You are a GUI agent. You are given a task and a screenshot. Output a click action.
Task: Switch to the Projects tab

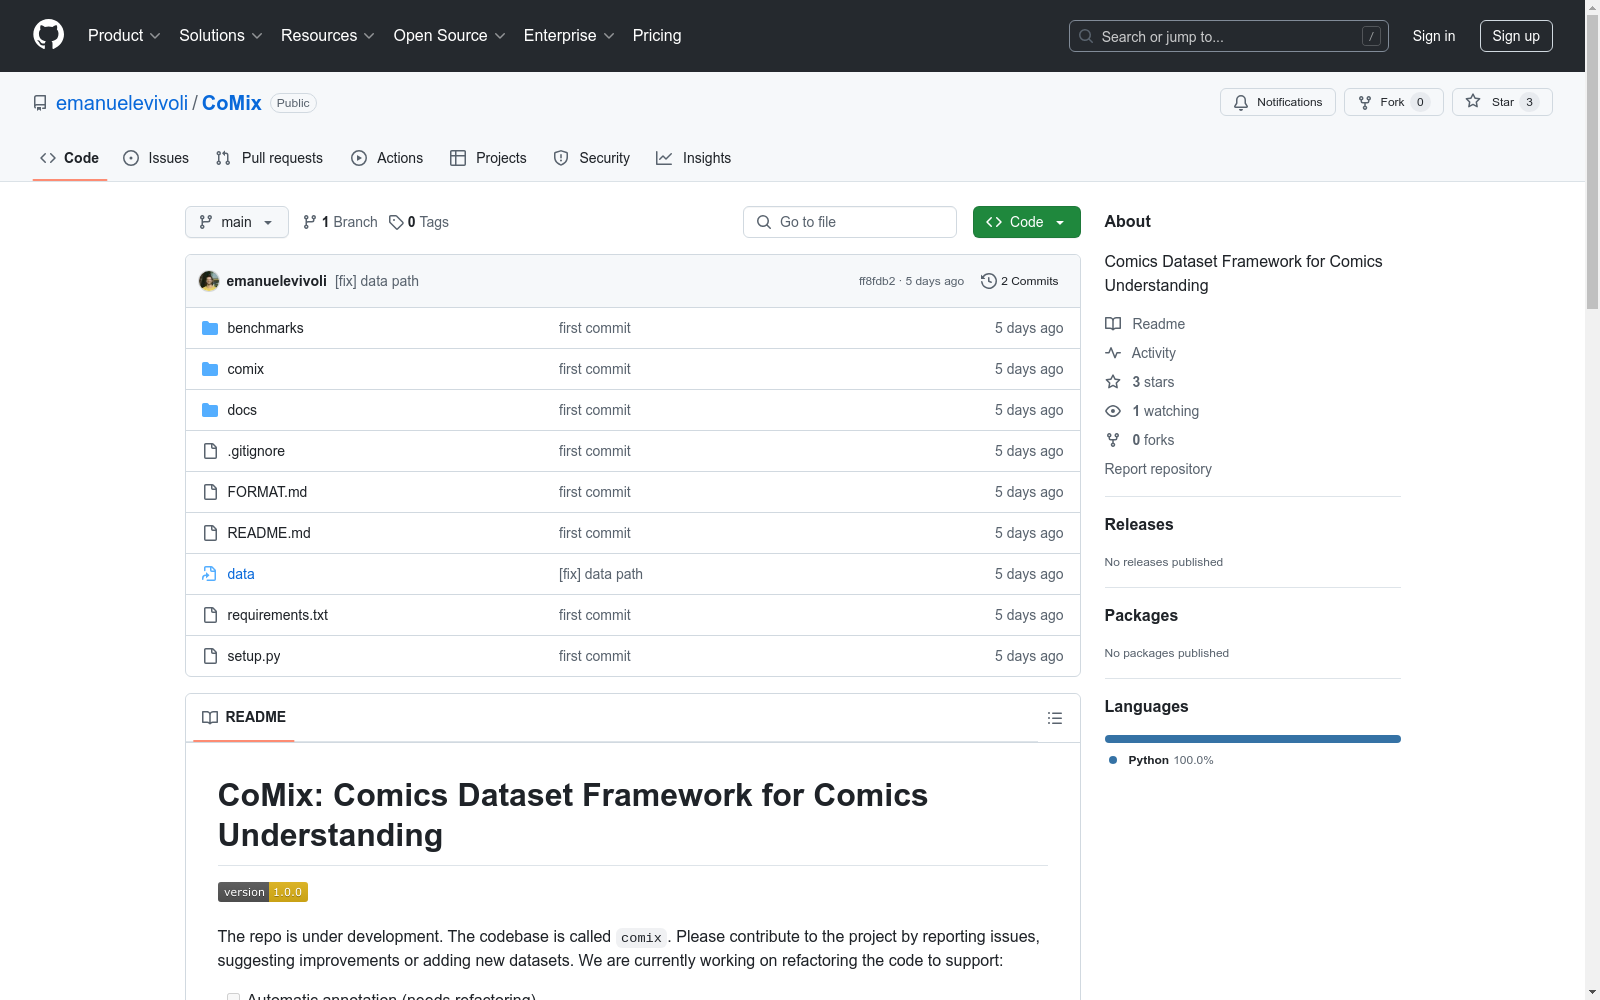pyautogui.click(x=488, y=158)
